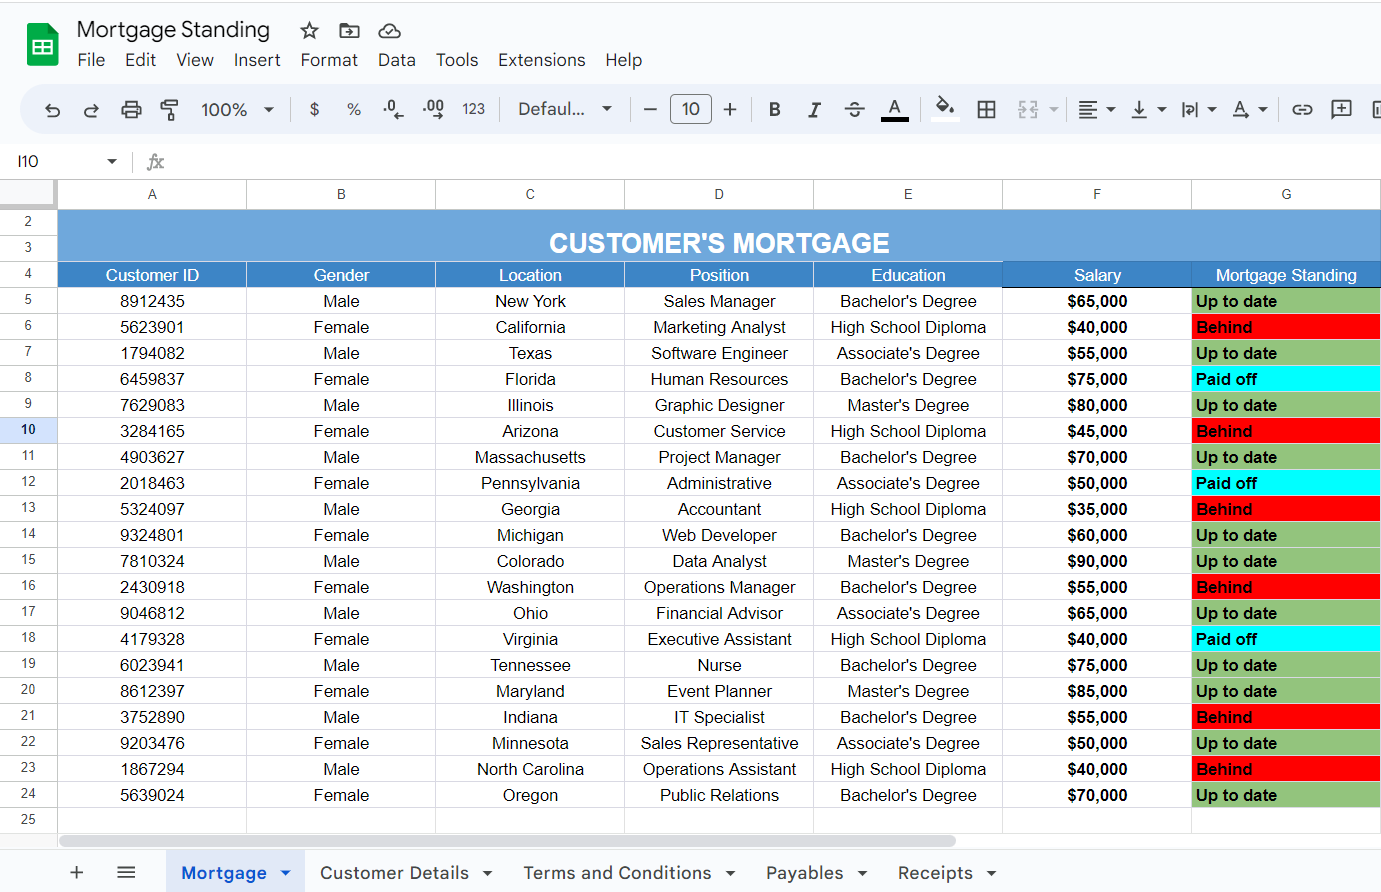This screenshot has height=892, width=1381.
Task: Undo the last action
Action: point(53,110)
